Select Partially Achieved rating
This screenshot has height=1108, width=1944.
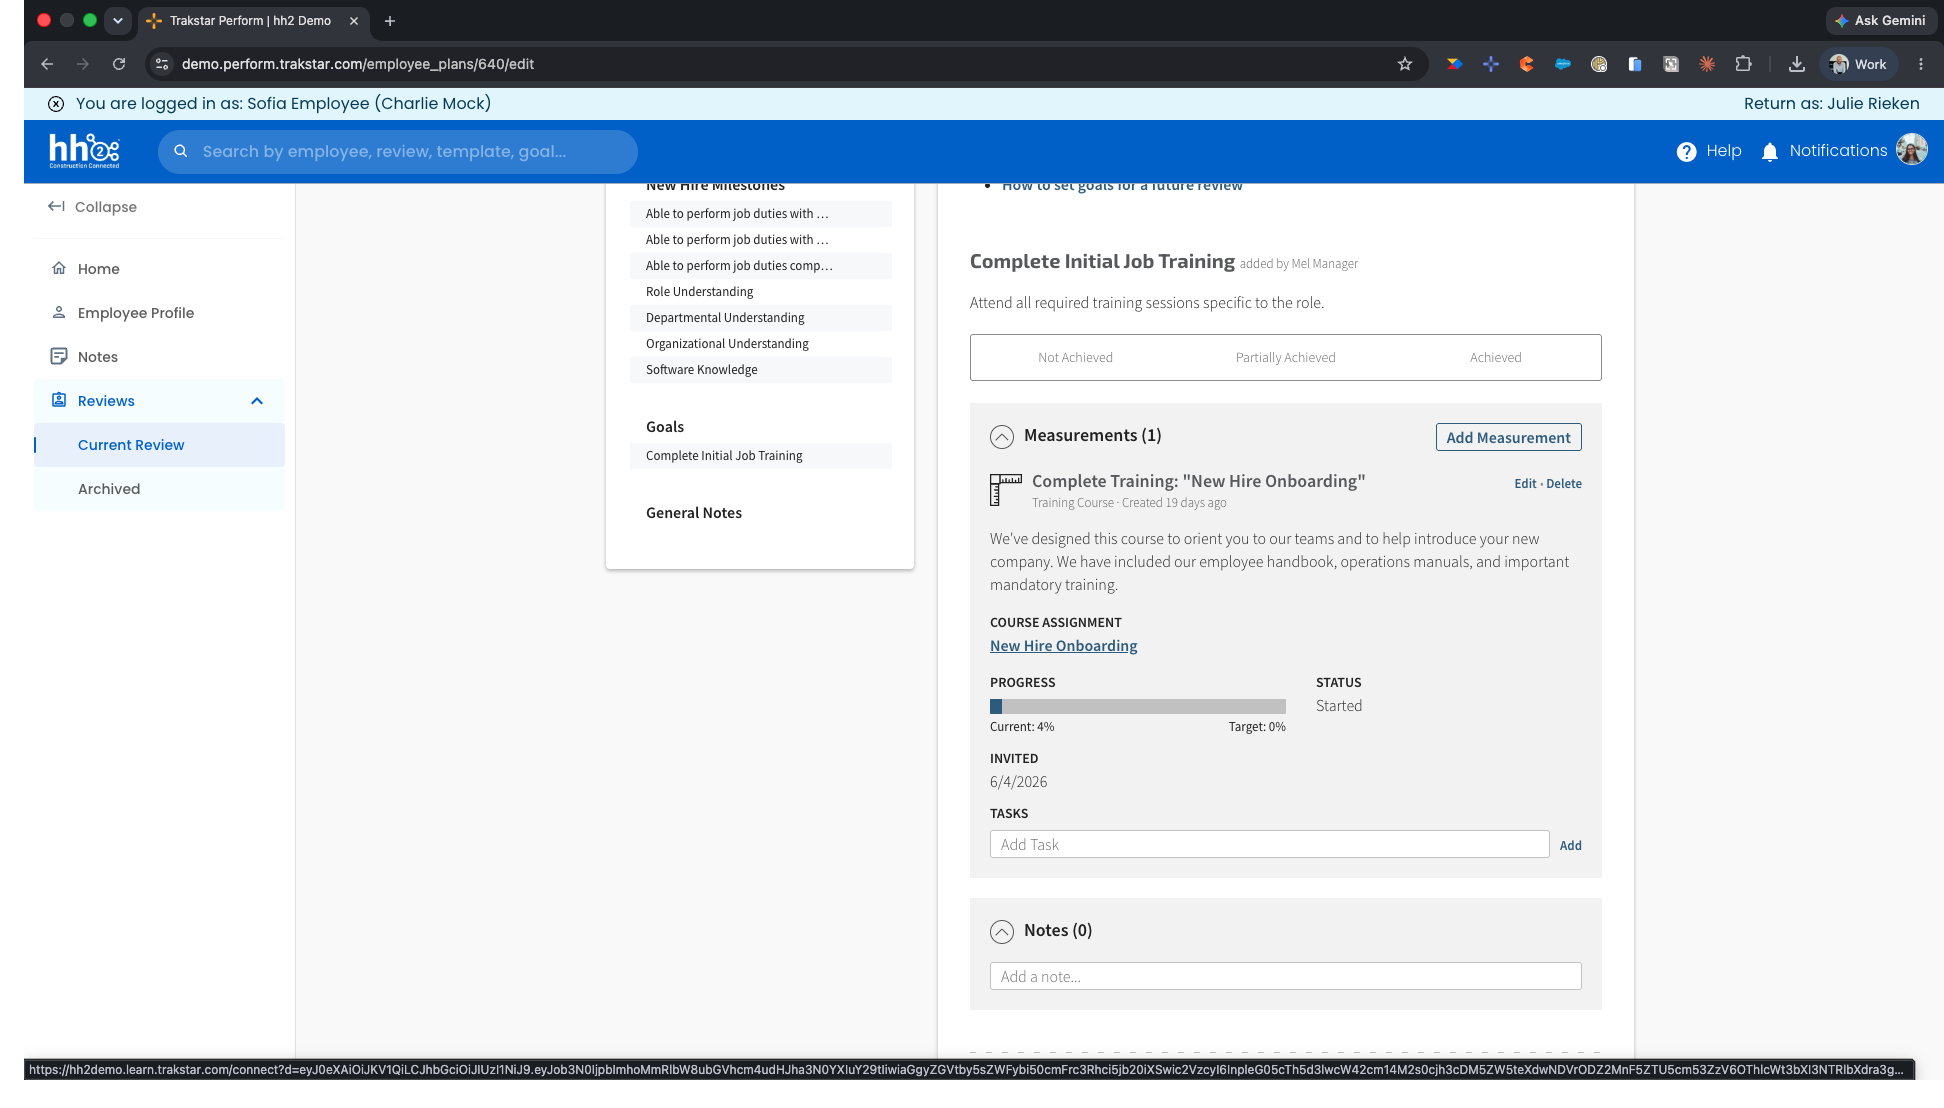[x=1285, y=357]
